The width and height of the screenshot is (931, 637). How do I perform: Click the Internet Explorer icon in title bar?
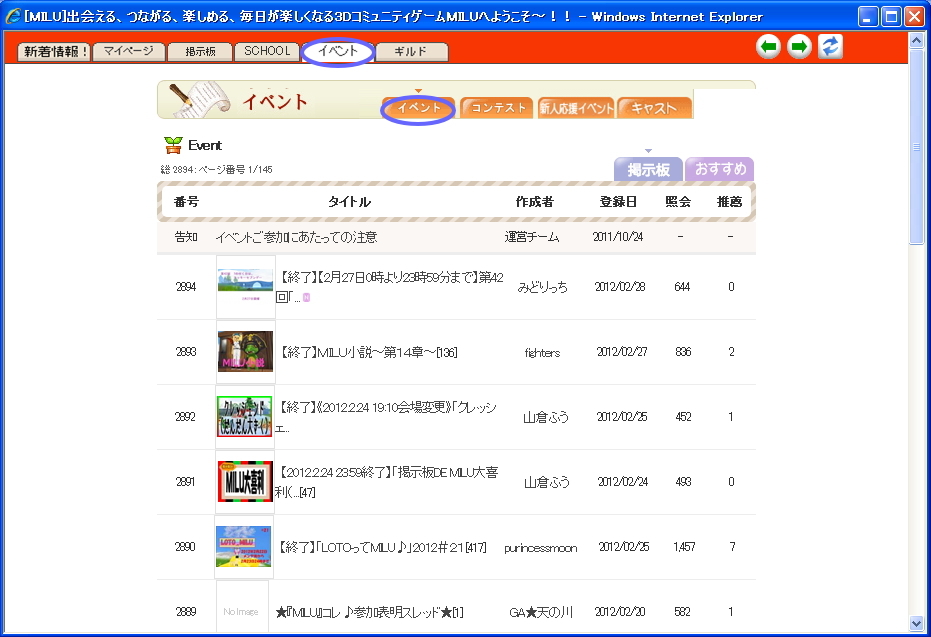pos(12,16)
